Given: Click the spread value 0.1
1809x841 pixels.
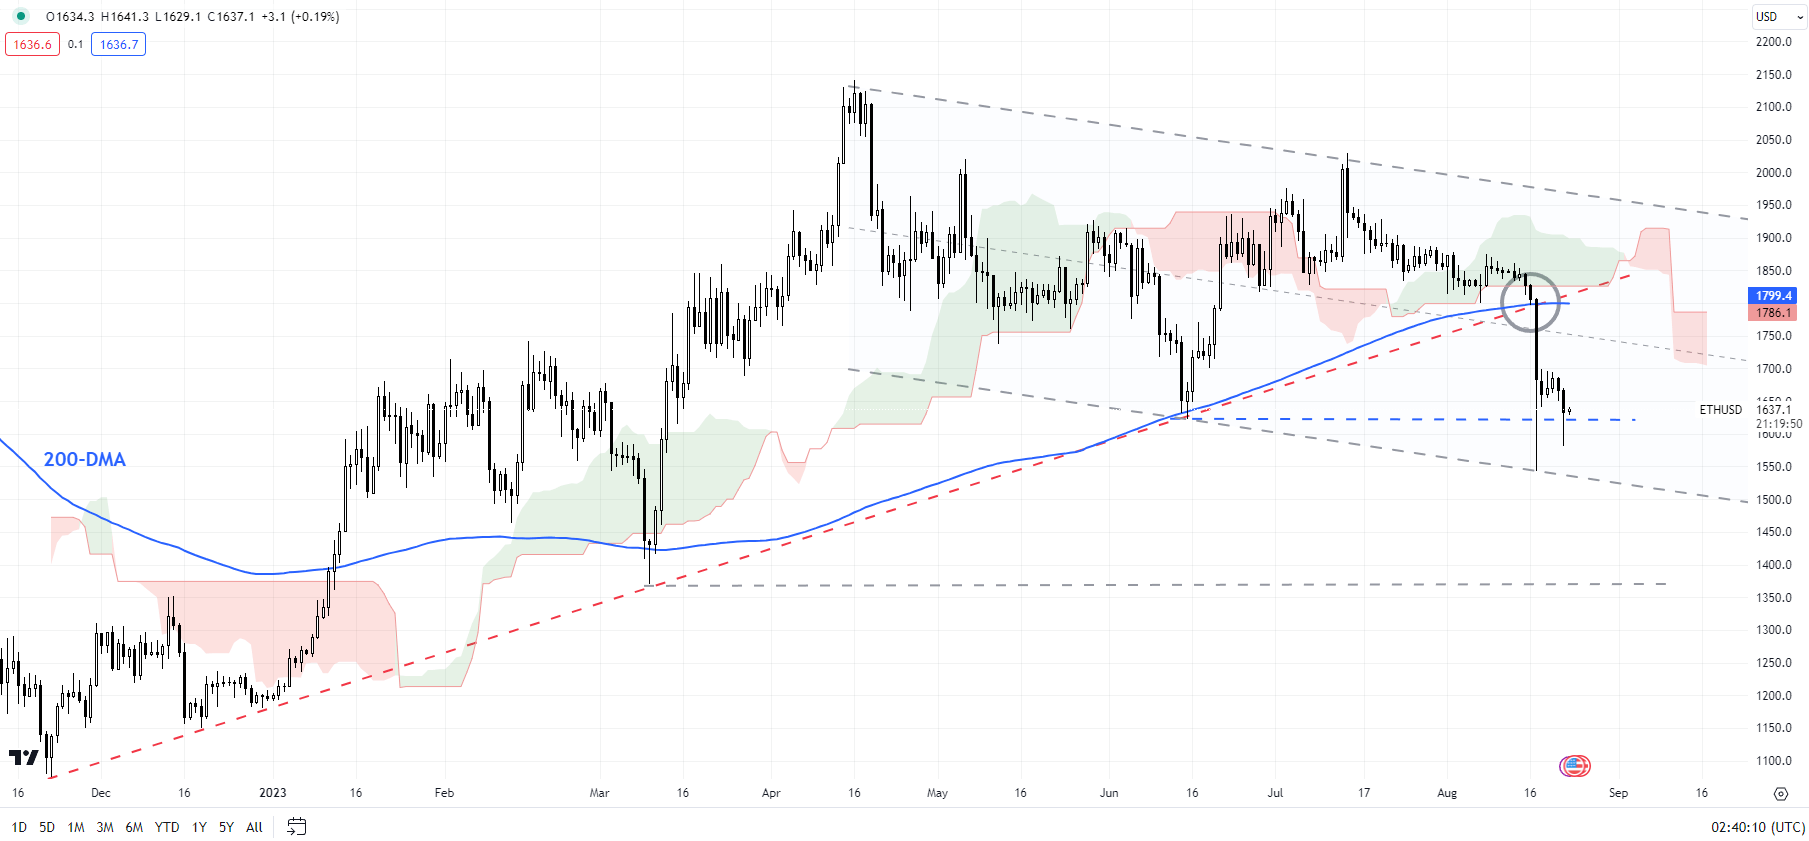Looking at the screenshot, I should tap(76, 44).
